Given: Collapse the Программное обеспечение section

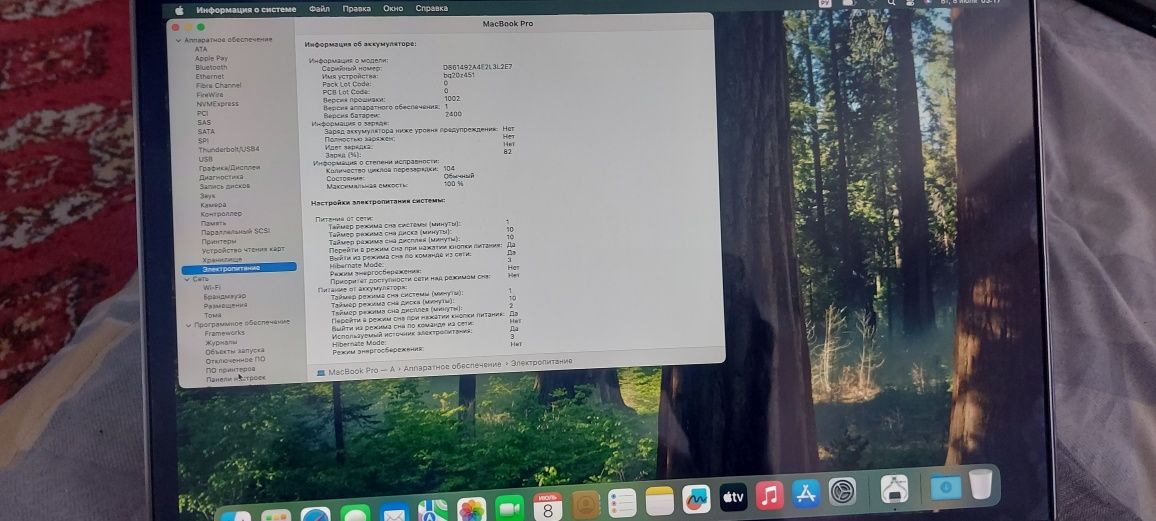Looking at the screenshot, I should click(189, 324).
